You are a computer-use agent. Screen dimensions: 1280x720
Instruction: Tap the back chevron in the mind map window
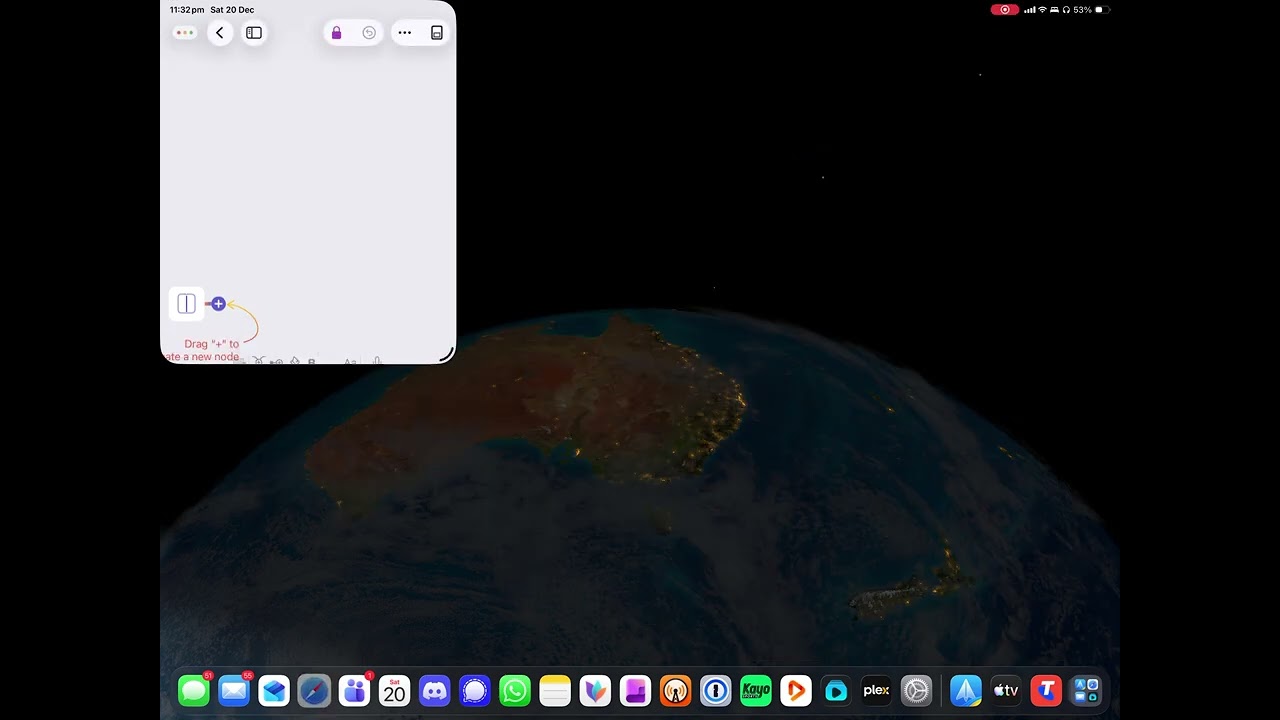(x=220, y=33)
